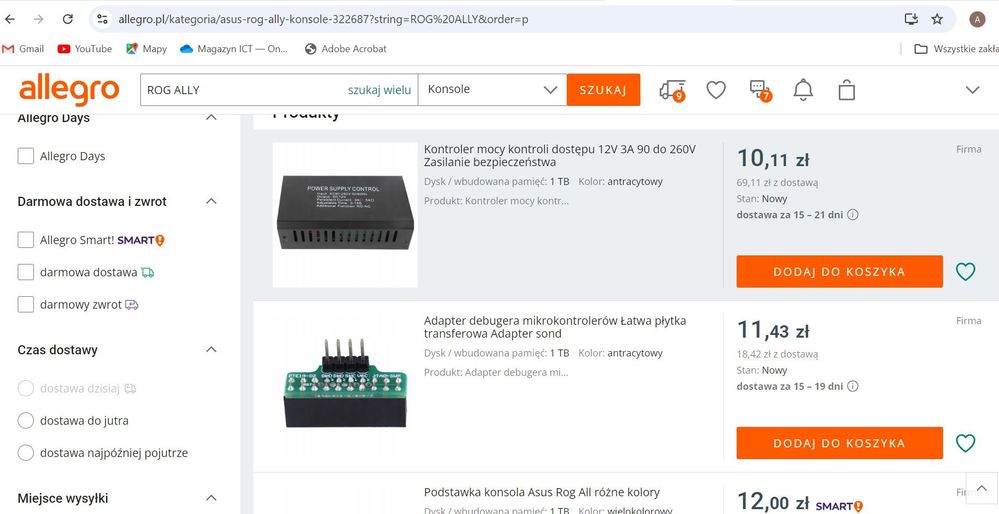Enable the Allegro Smart! filter checkbox

(x=25, y=240)
